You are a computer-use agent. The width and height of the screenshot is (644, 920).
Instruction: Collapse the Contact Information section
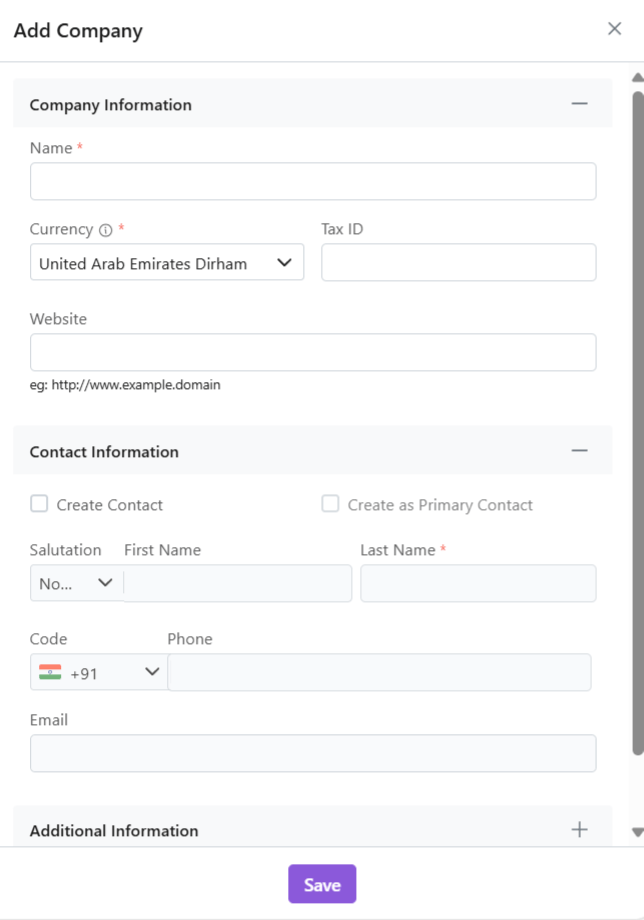tap(579, 451)
